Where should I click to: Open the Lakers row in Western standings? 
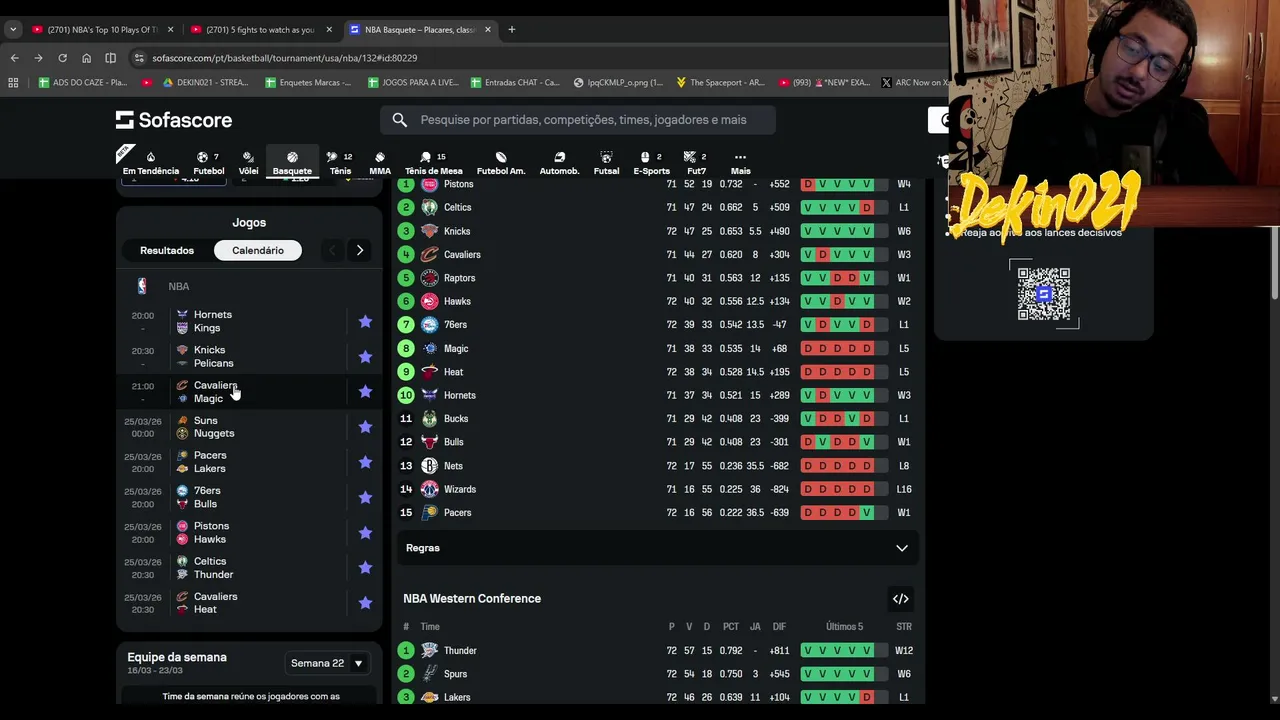(657, 697)
